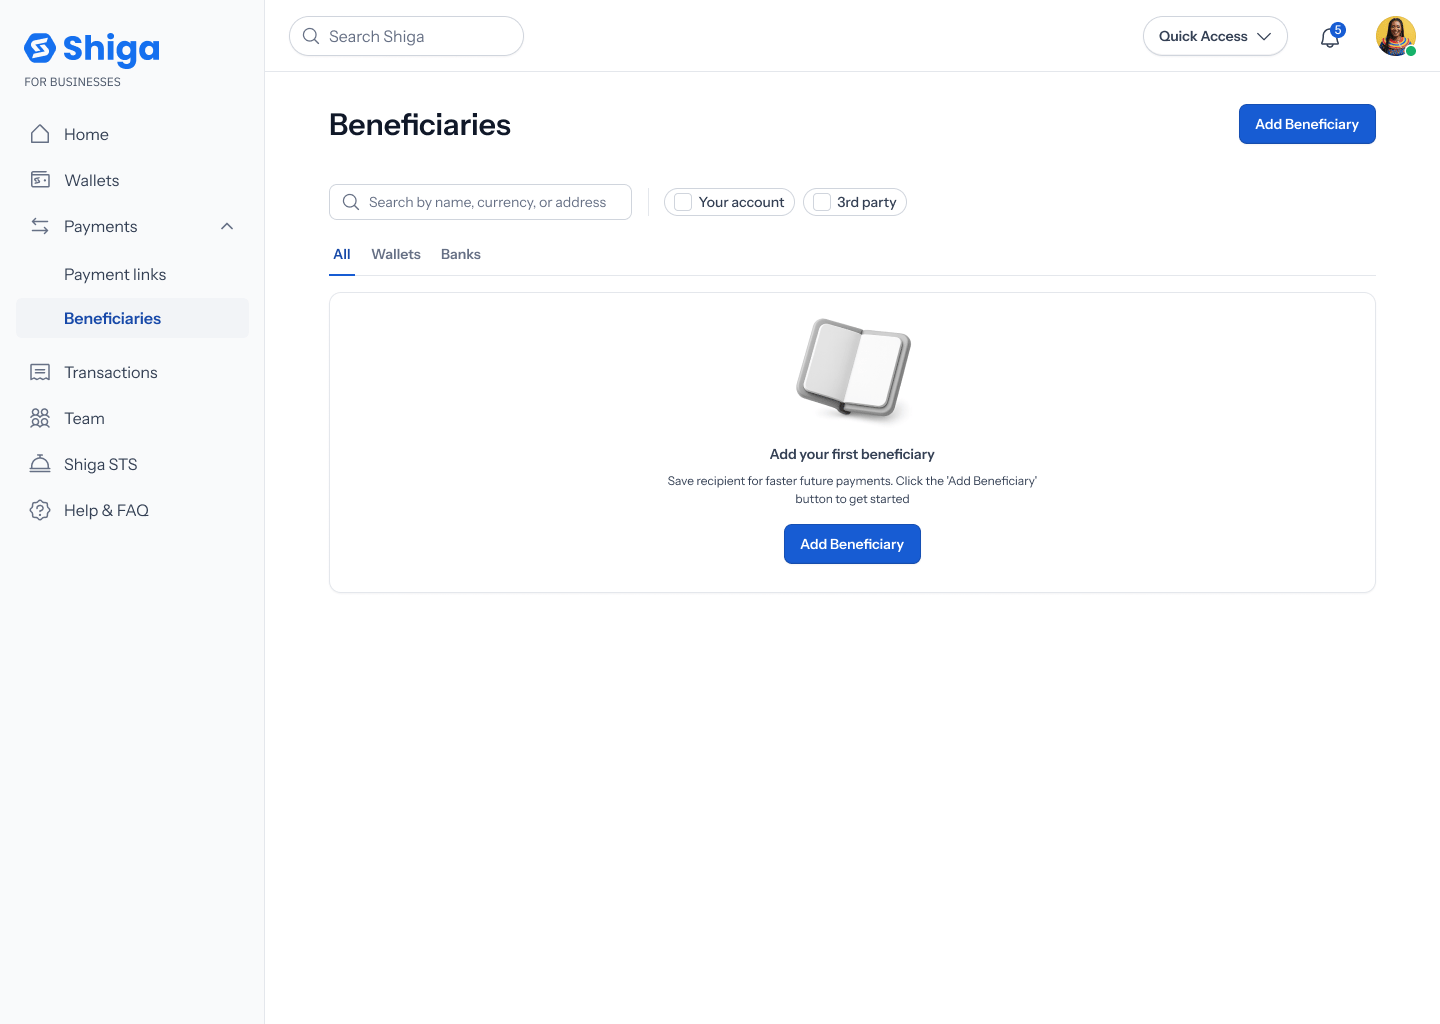This screenshot has height=1024, width=1440.
Task: Click the Shiga STS bell-tray icon
Action: point(40,464)
